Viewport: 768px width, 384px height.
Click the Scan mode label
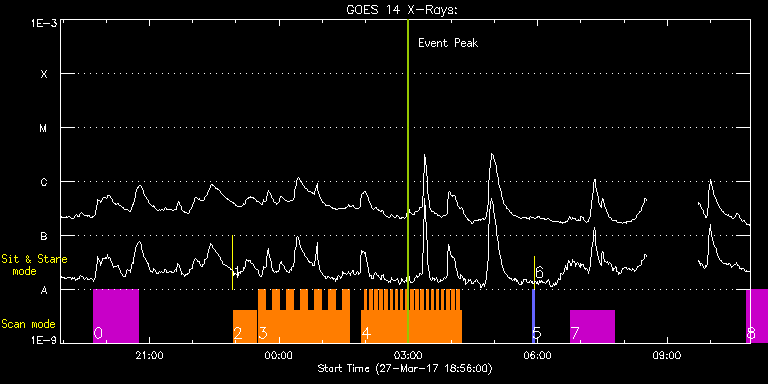28,324
